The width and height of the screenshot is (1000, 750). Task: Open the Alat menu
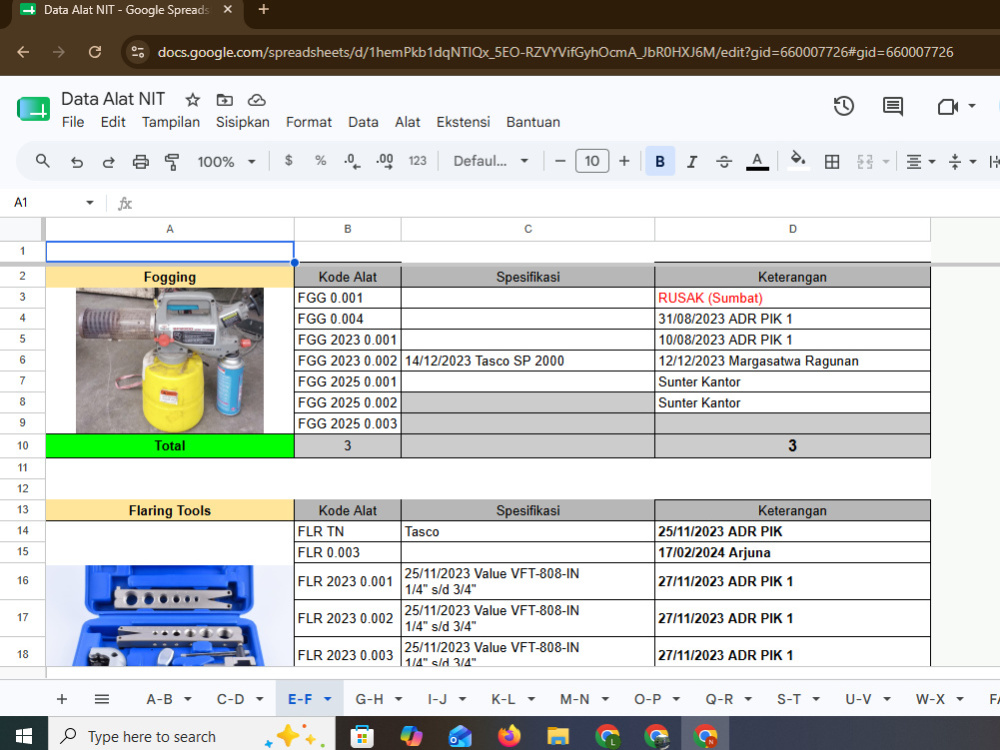(x=408, y=122)
